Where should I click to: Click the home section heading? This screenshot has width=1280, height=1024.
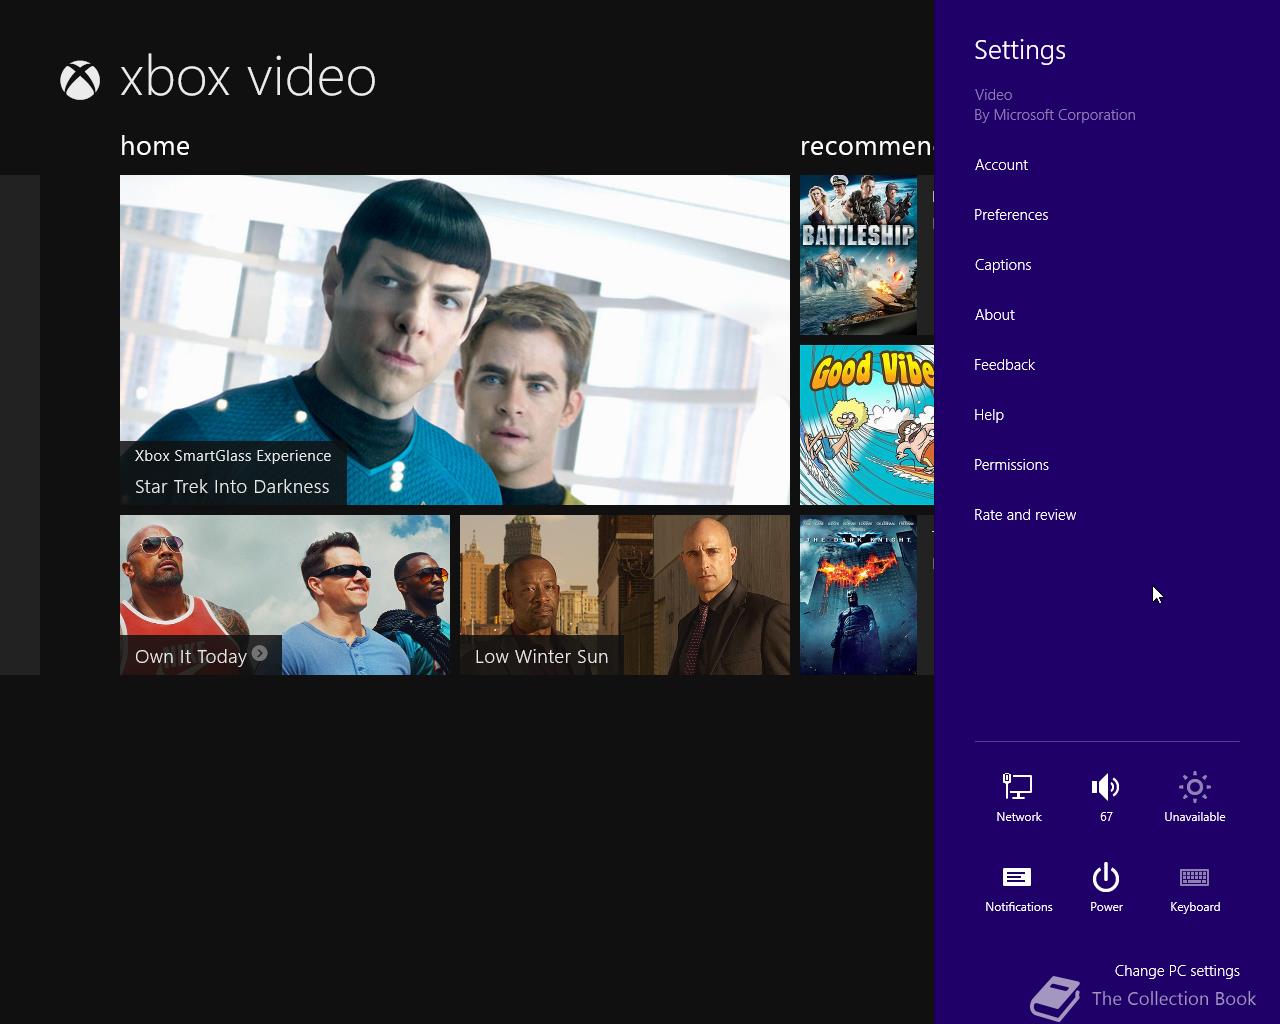click(155, 146)
